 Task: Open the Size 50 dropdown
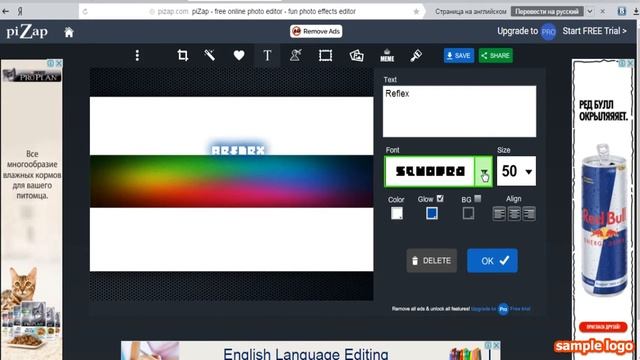(x=516, y=171)
